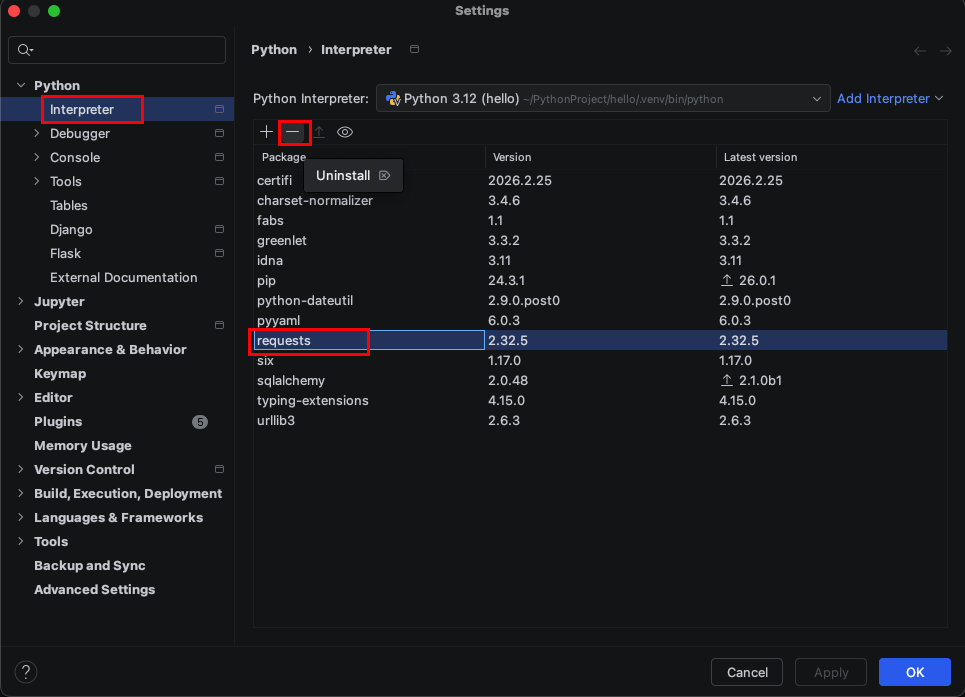Open the Add Interpreter dropdown

[890, 99]
